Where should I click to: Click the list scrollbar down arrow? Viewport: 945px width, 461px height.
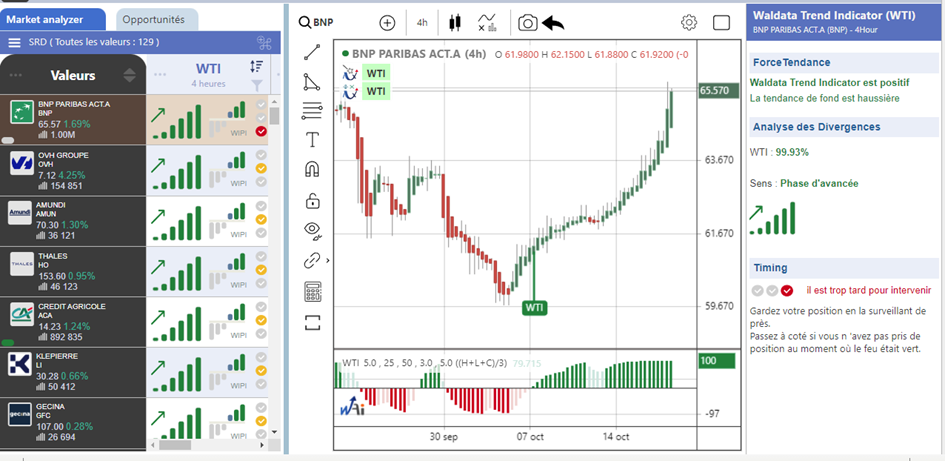[274, 432]
